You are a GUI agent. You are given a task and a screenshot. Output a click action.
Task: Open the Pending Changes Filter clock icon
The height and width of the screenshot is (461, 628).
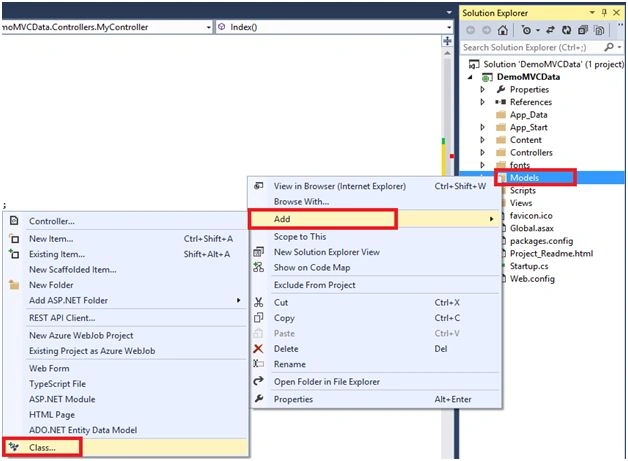click(x=526, y=30)
